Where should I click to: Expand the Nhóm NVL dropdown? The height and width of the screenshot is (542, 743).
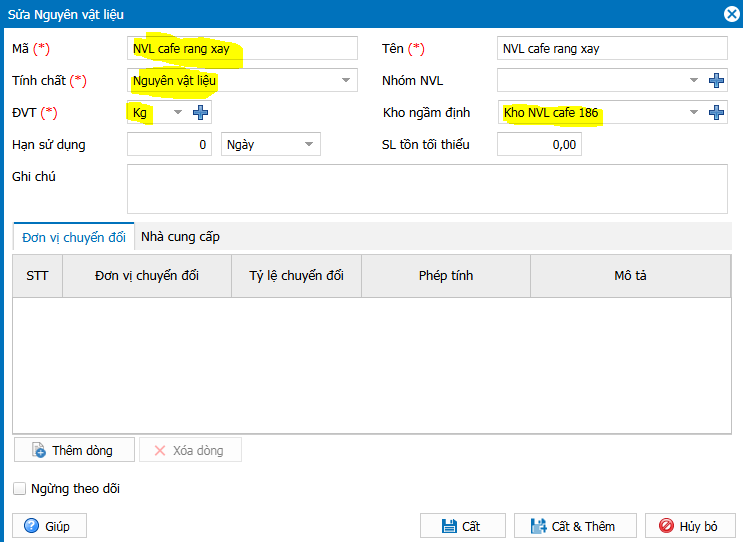(x=694, y=80)
